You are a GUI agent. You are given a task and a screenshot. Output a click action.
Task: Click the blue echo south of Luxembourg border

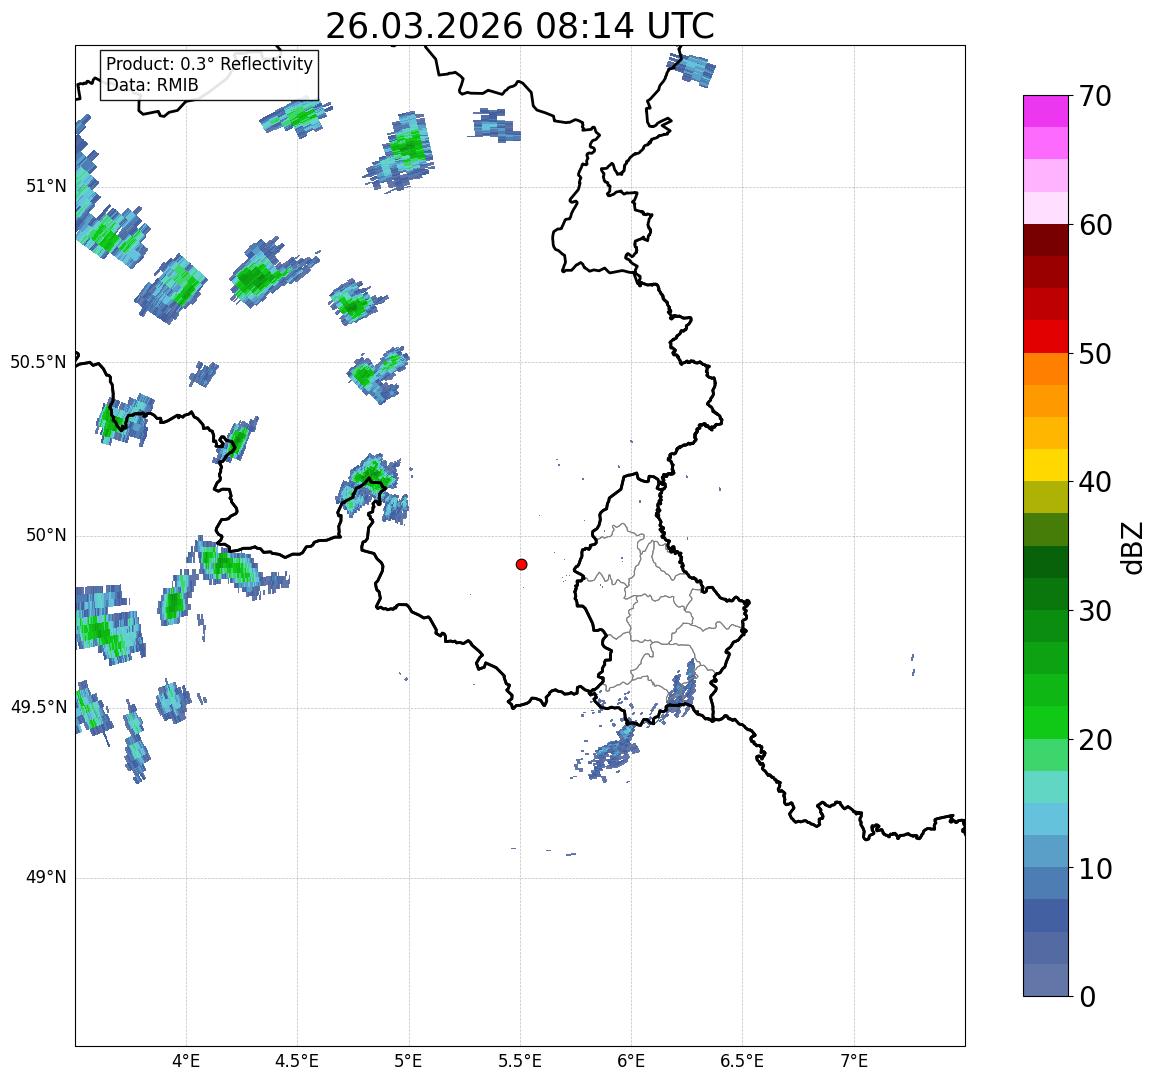[x=609, y=754]
